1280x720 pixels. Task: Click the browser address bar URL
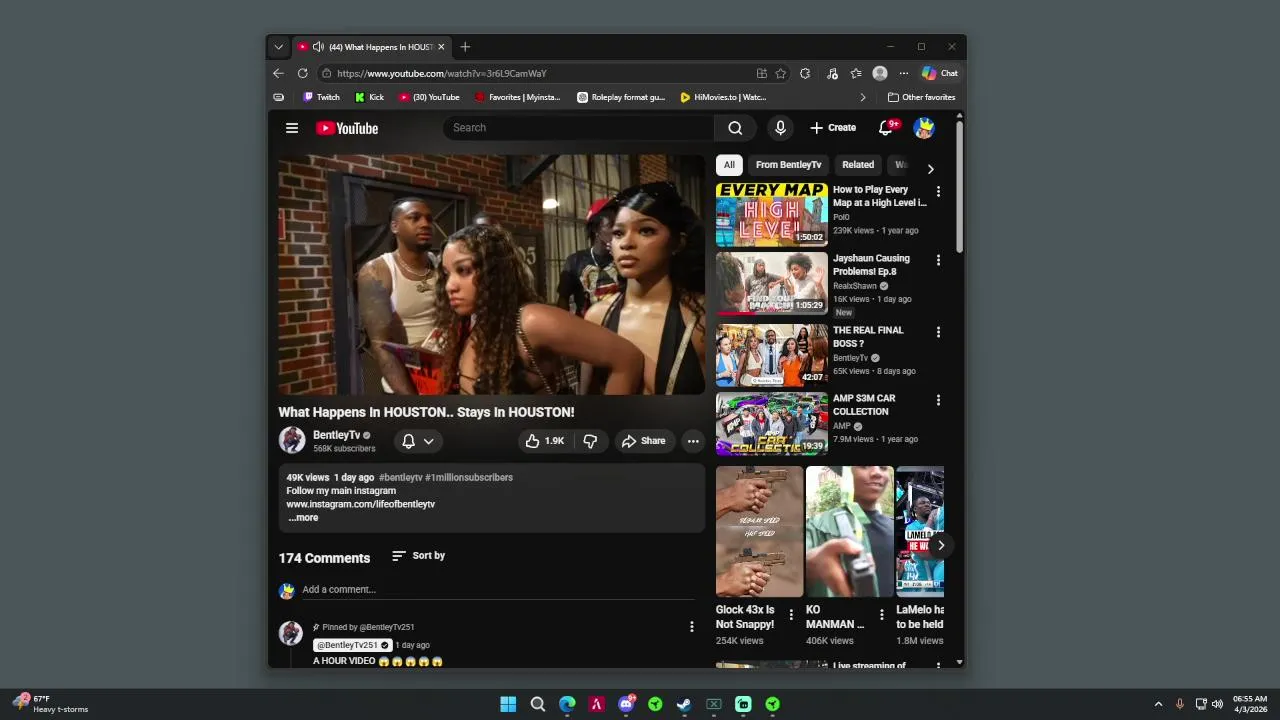pos(442,73)
